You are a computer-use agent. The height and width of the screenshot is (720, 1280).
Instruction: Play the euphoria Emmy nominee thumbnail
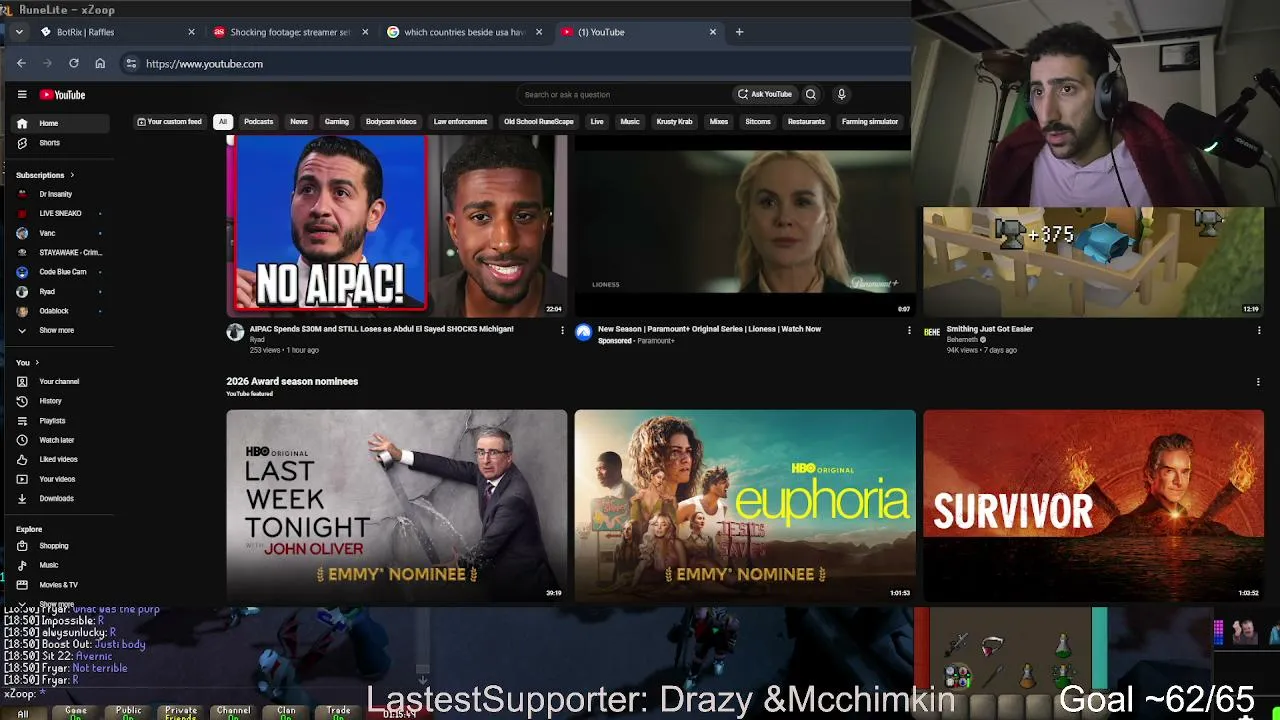click(745, 505)
